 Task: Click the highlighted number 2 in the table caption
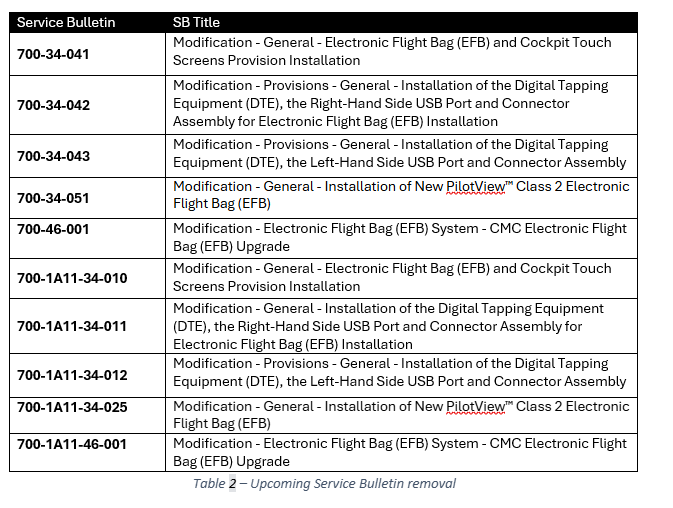pos(232,484)
